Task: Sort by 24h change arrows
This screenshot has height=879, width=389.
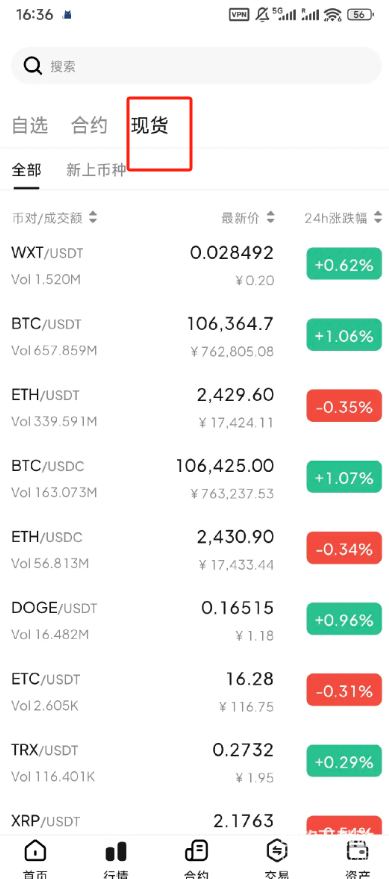Action: click(378, 218)
